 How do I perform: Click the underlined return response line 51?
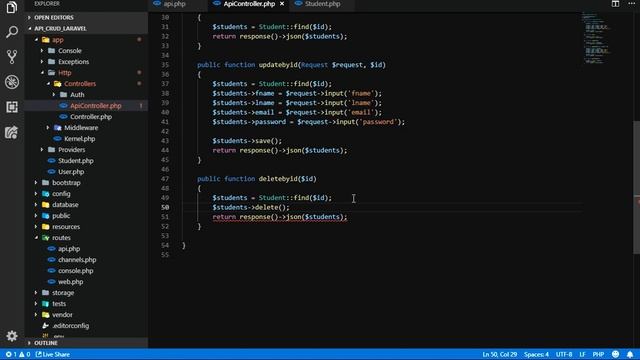coord(280,217)
